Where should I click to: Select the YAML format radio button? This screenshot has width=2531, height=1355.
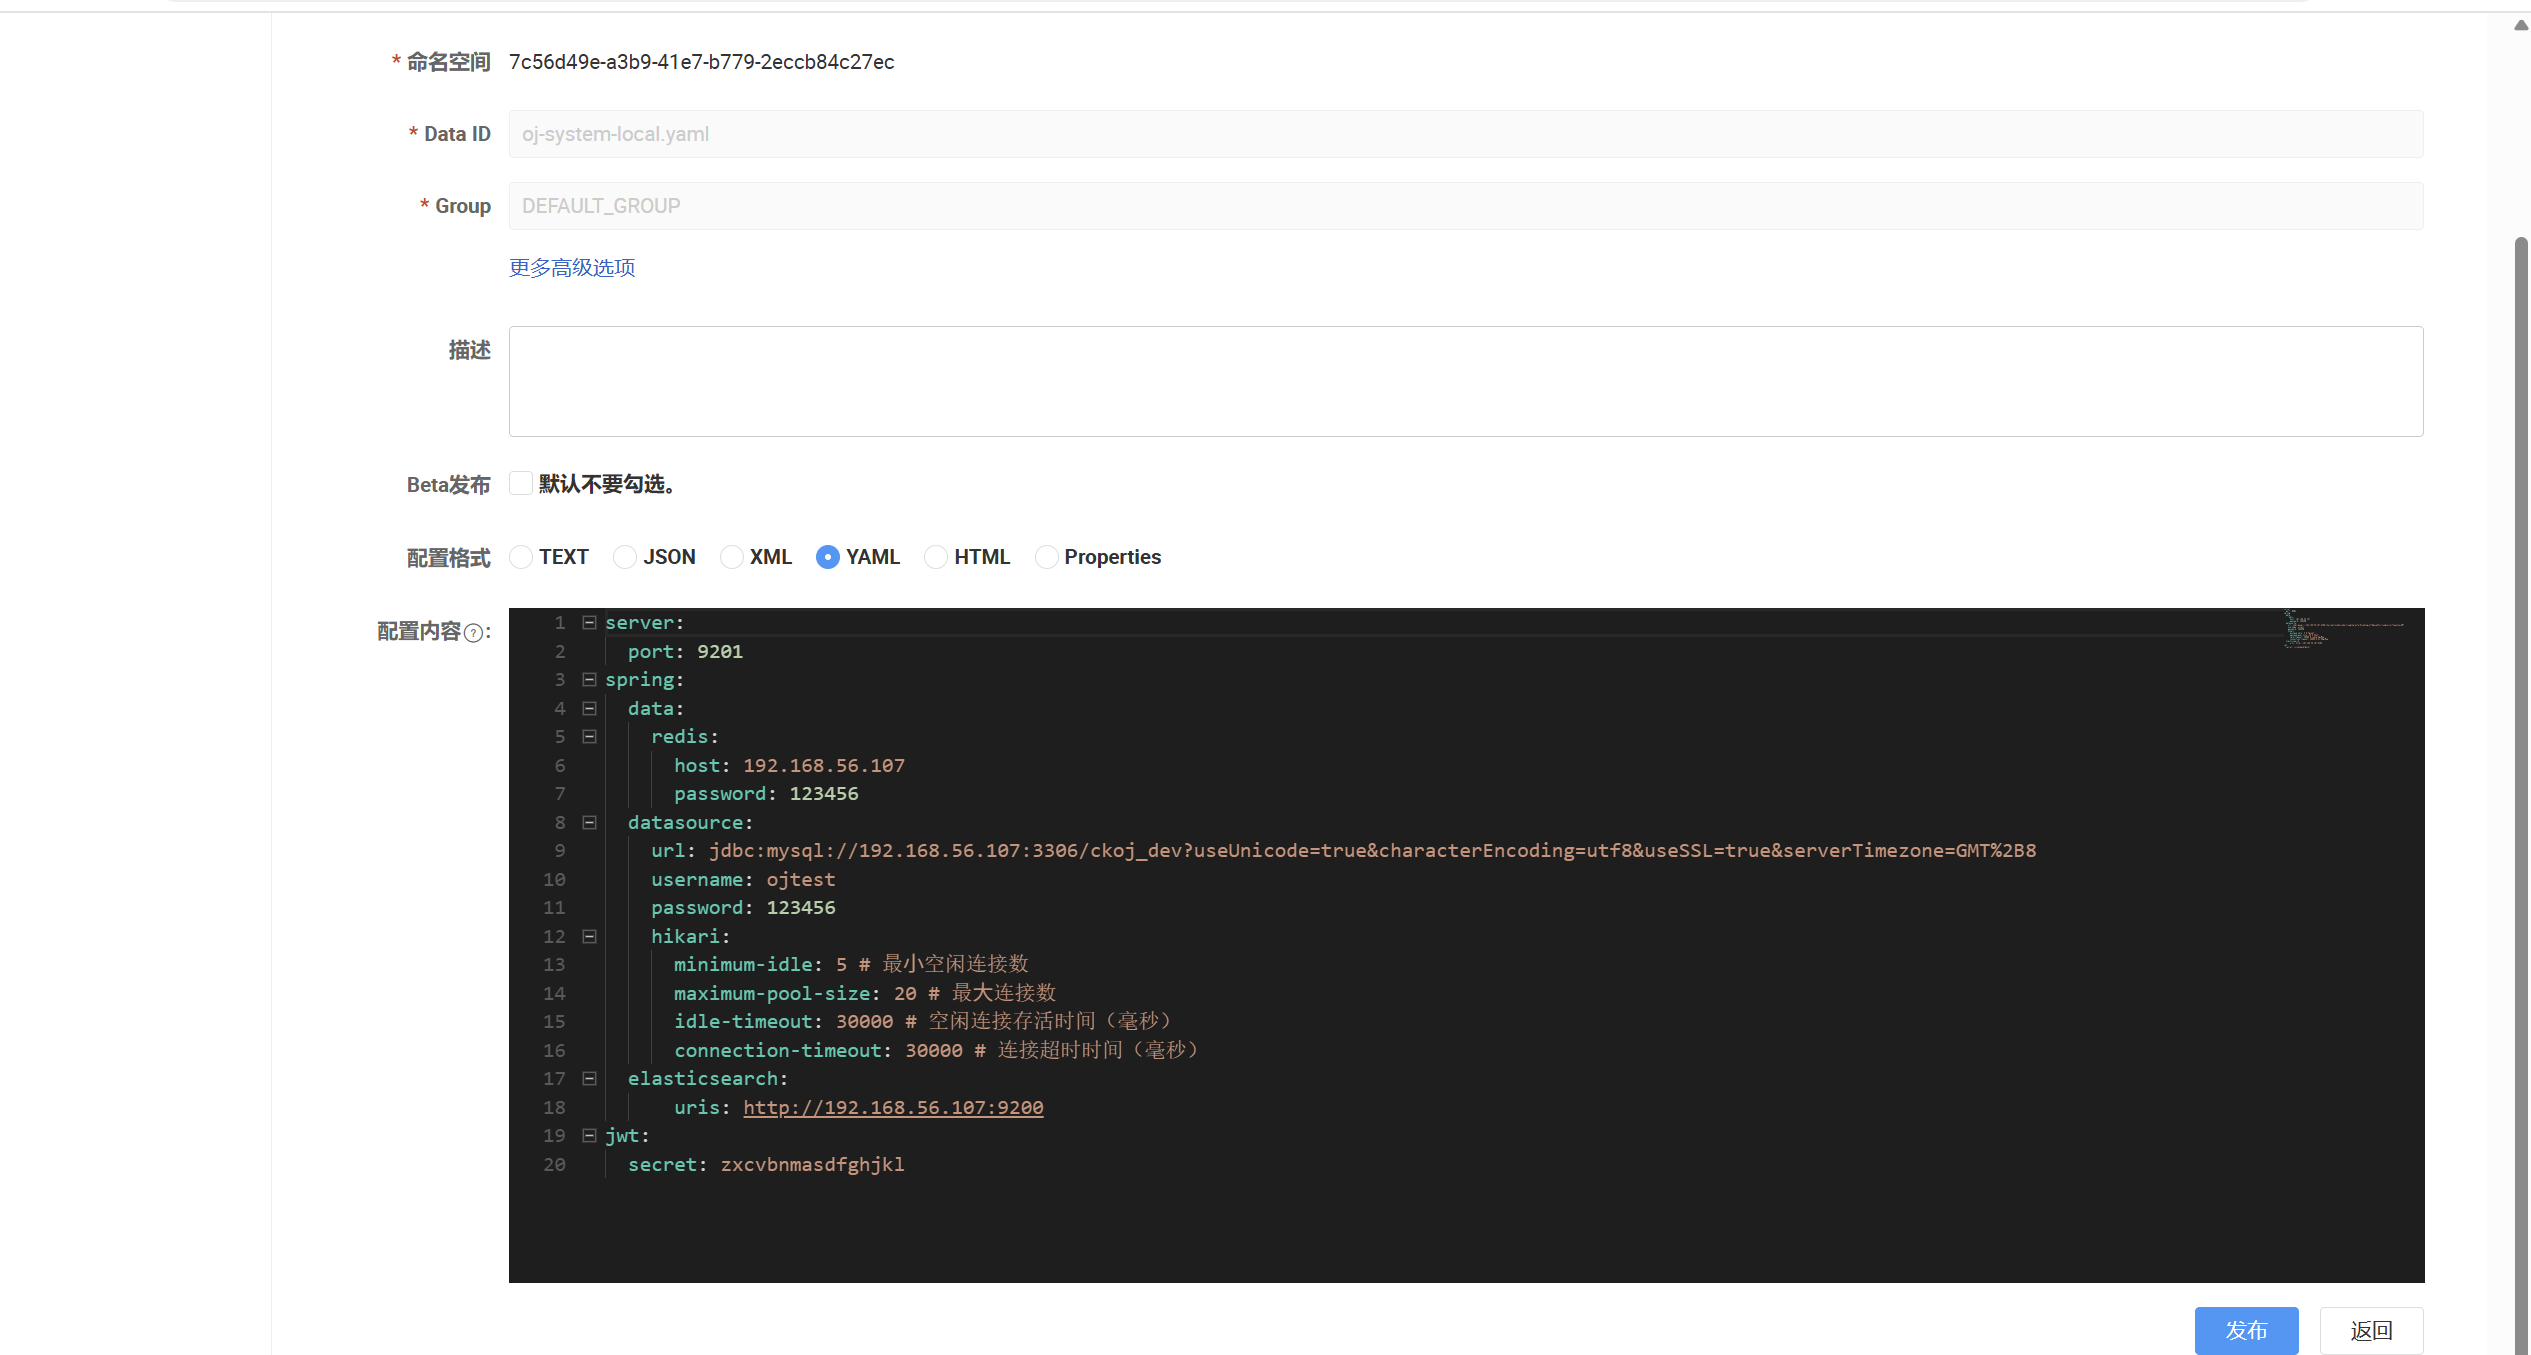pyautogui.click(x=828, y=557)
